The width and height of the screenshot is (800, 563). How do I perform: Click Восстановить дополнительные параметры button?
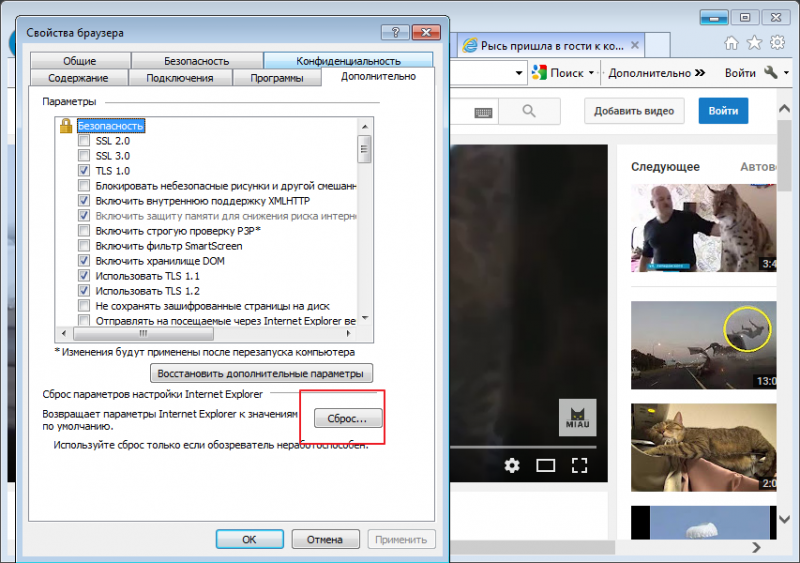tap(261, 373)
